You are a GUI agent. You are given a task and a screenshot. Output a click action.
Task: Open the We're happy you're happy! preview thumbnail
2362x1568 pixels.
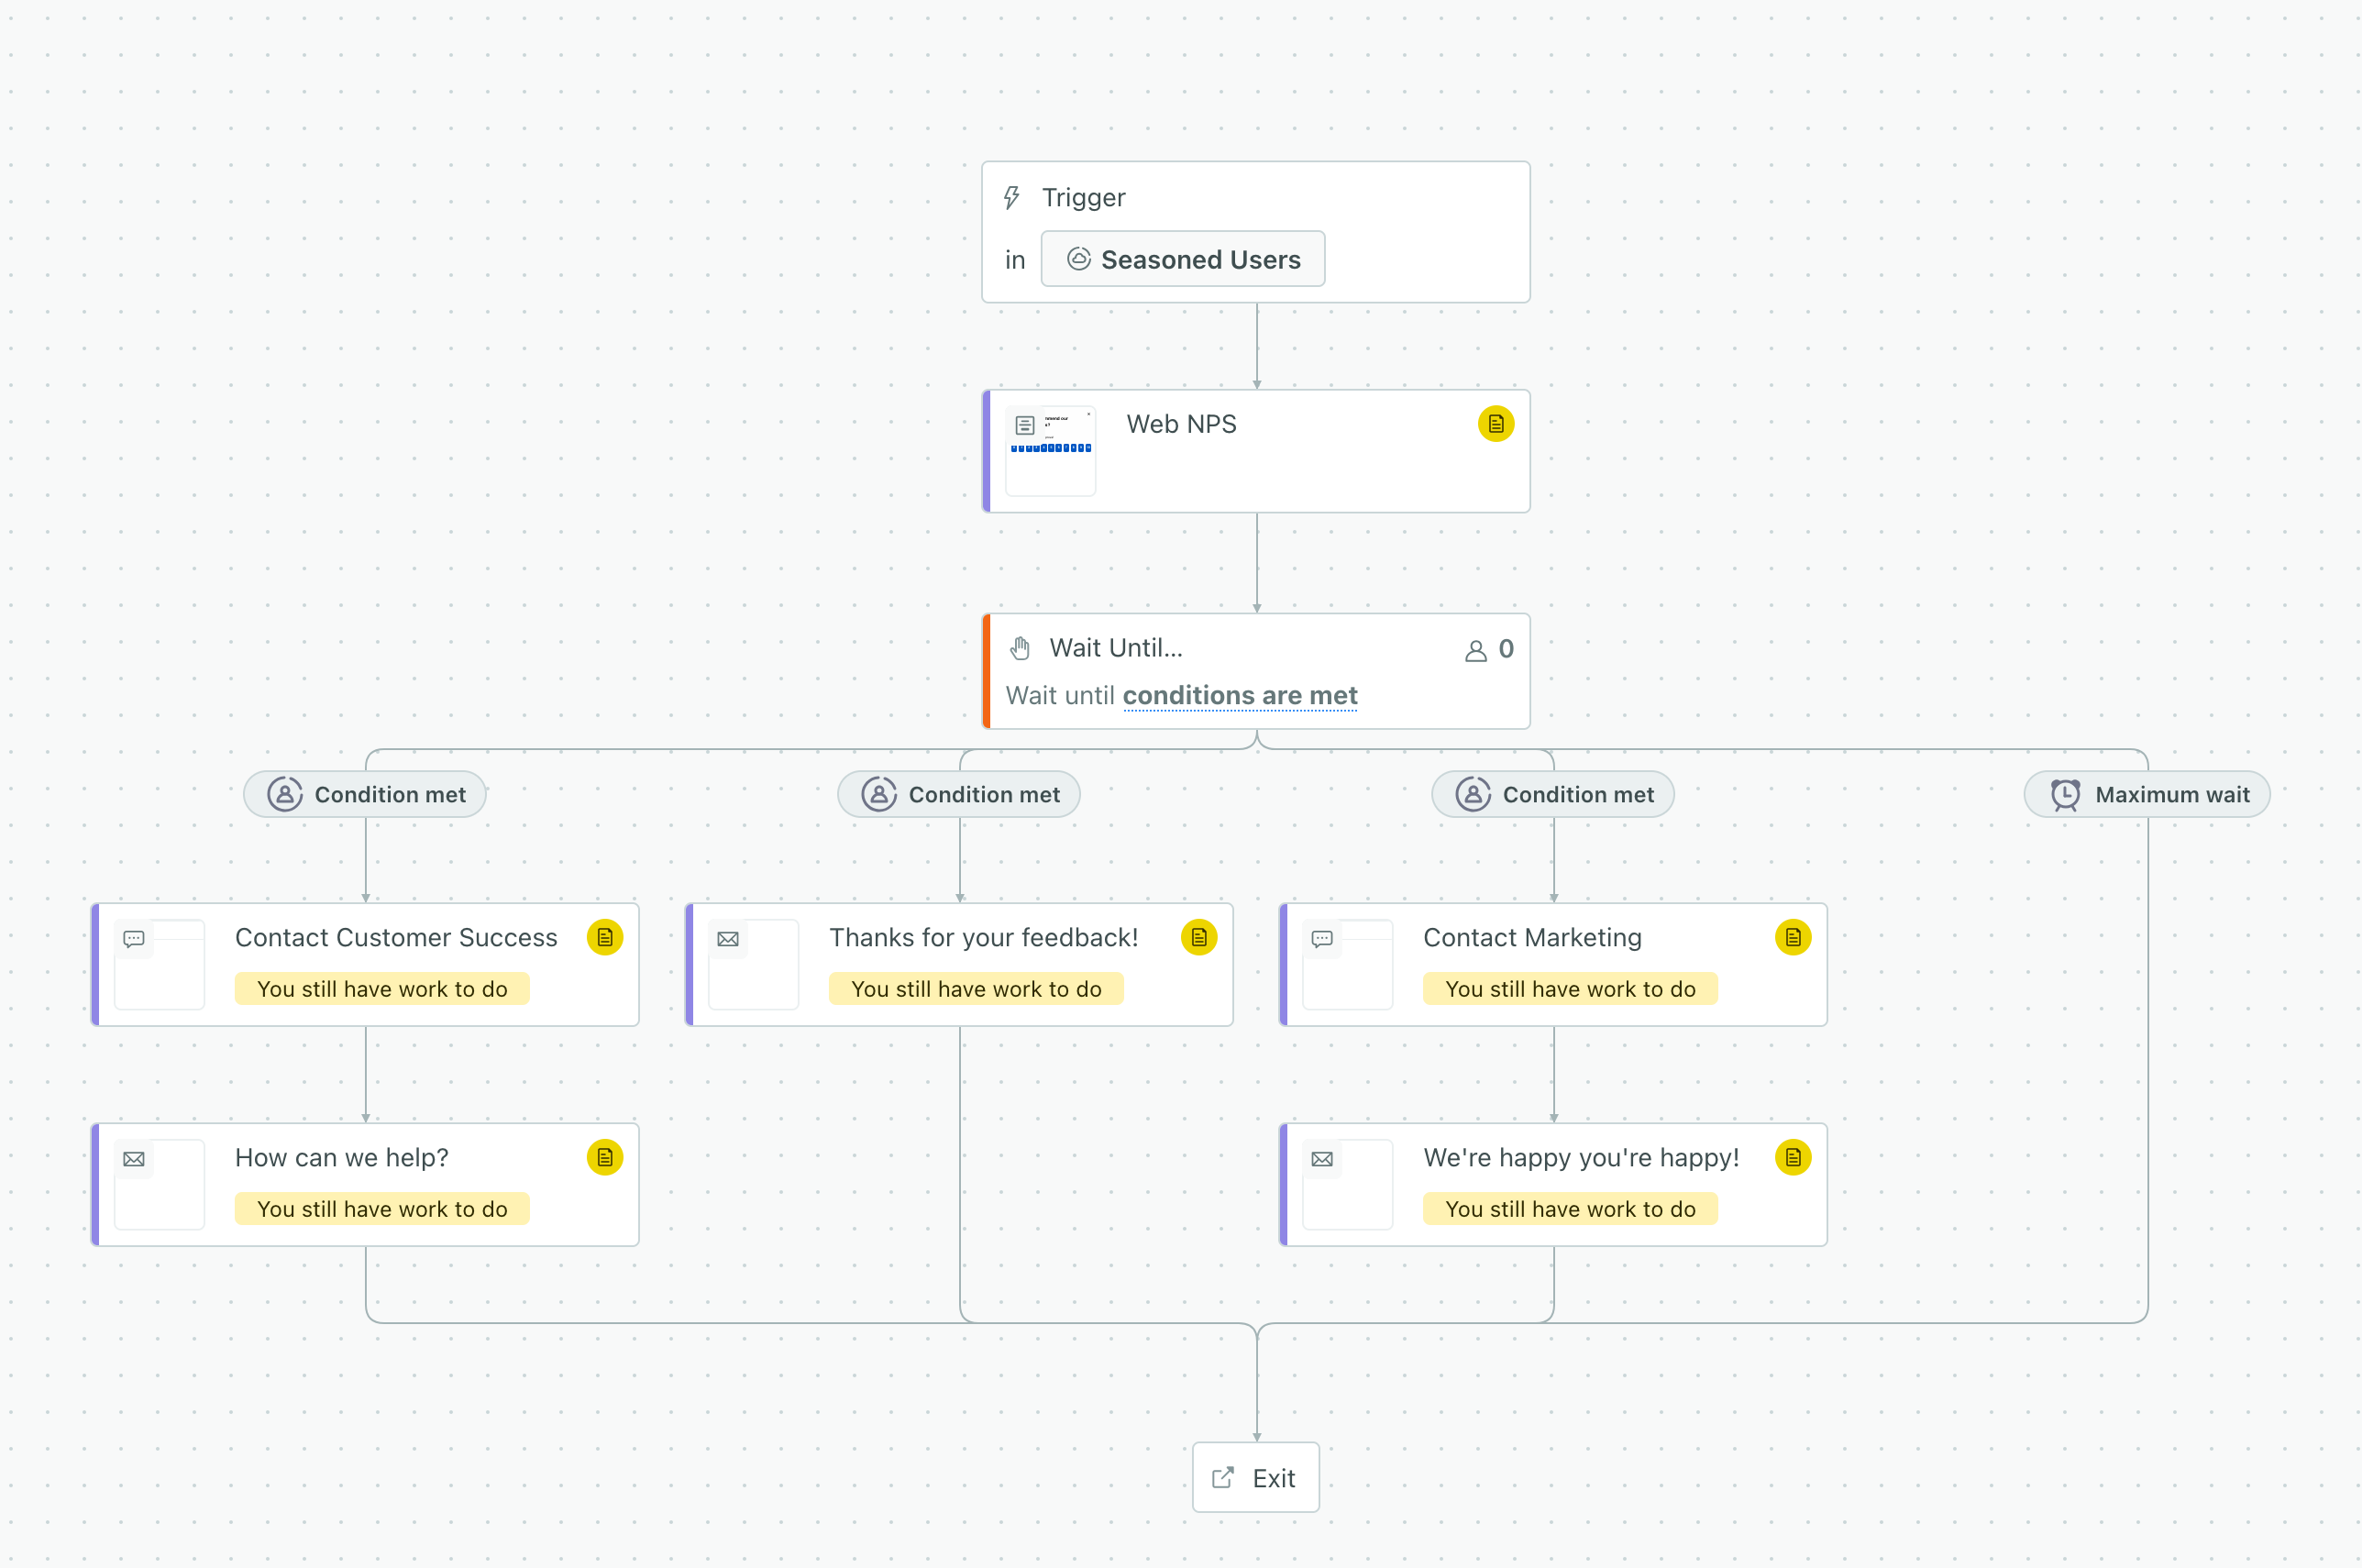(1347, 1184)
